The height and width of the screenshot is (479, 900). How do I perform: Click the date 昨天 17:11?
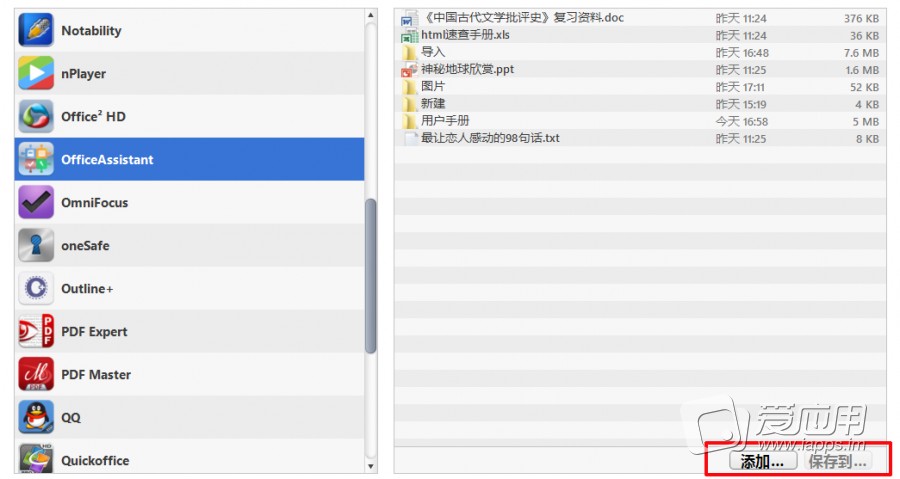740,87
